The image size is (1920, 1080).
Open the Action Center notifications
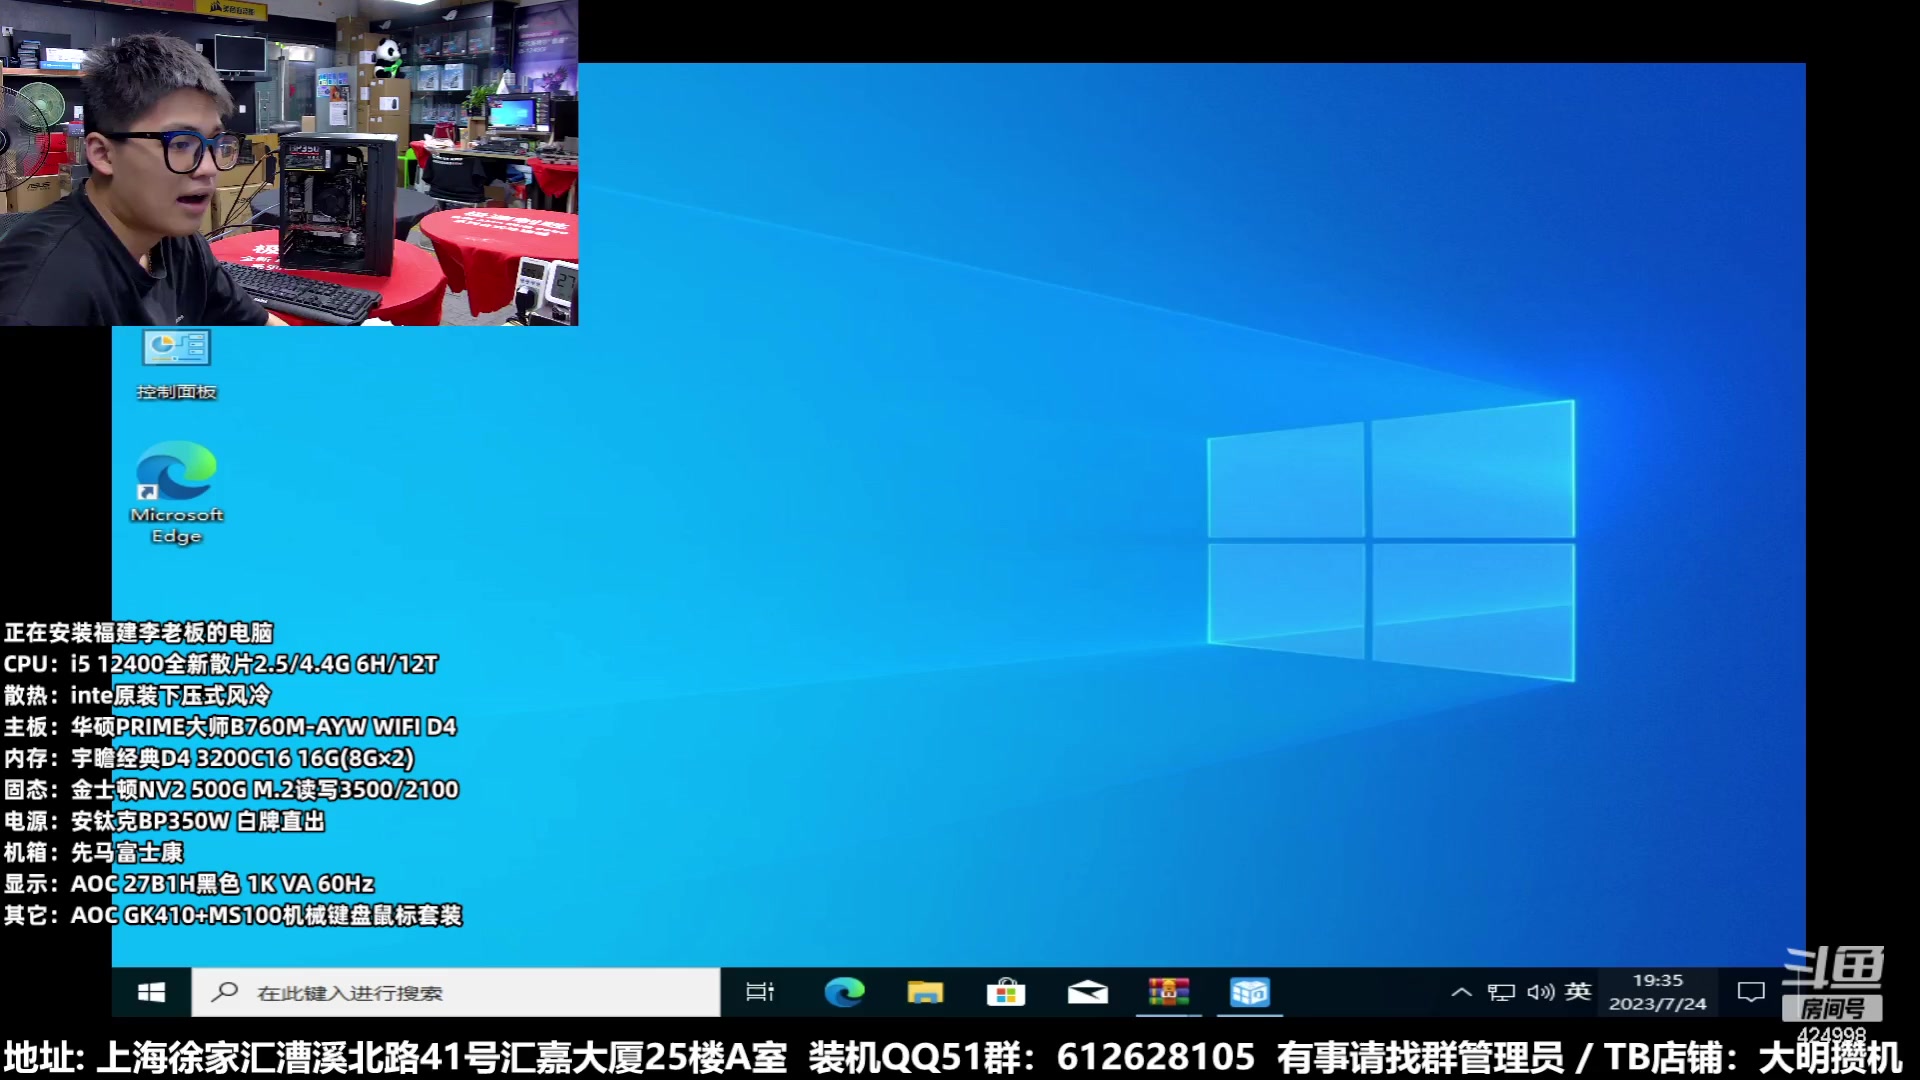[x=1751, y=992]
